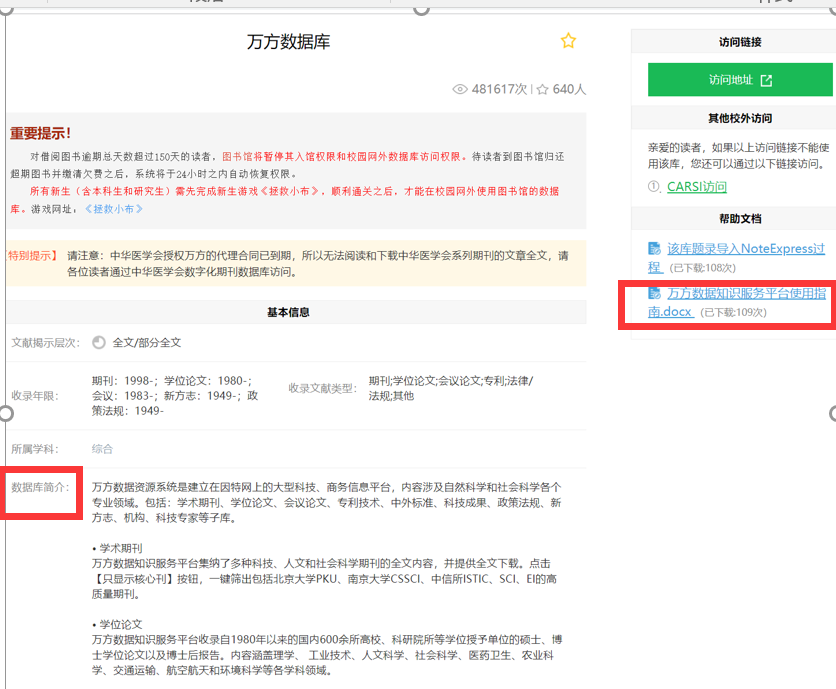The image size is (836, 689).
Task: Click the document icon beside 万方数据知识服务平台使用指南
Action: 654,293
